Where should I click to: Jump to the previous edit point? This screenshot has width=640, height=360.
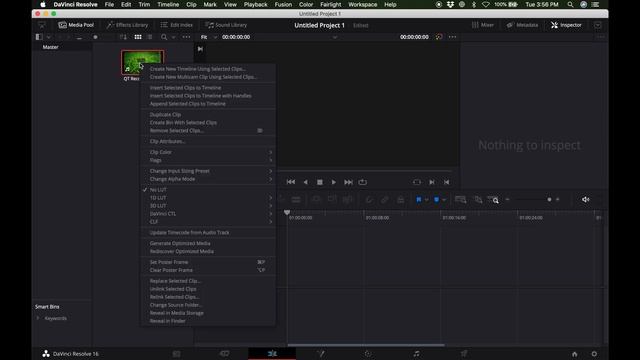[447, 182]
